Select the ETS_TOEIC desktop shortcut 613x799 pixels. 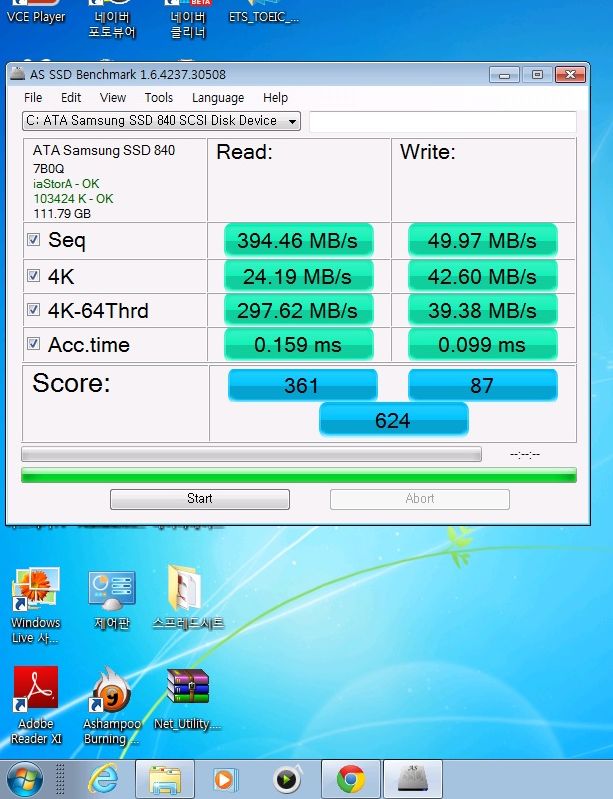click(263, 13)
